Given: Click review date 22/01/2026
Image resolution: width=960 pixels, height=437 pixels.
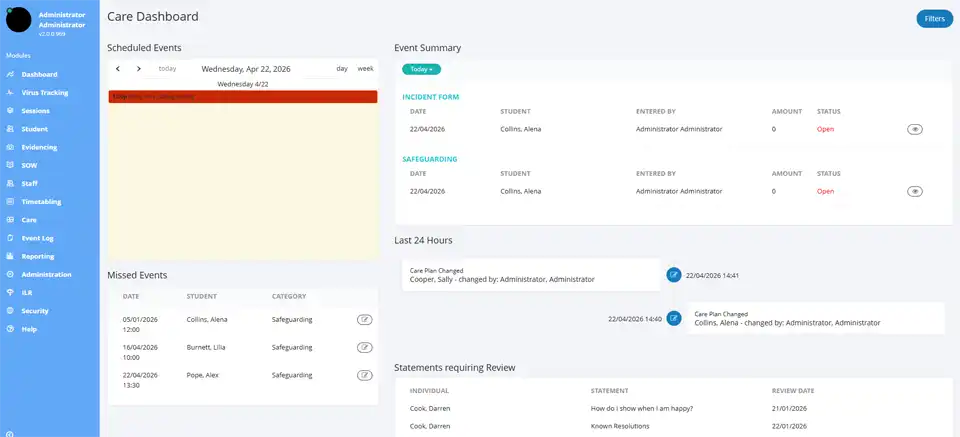Looking at the screenshot, I should coord(789,426).
